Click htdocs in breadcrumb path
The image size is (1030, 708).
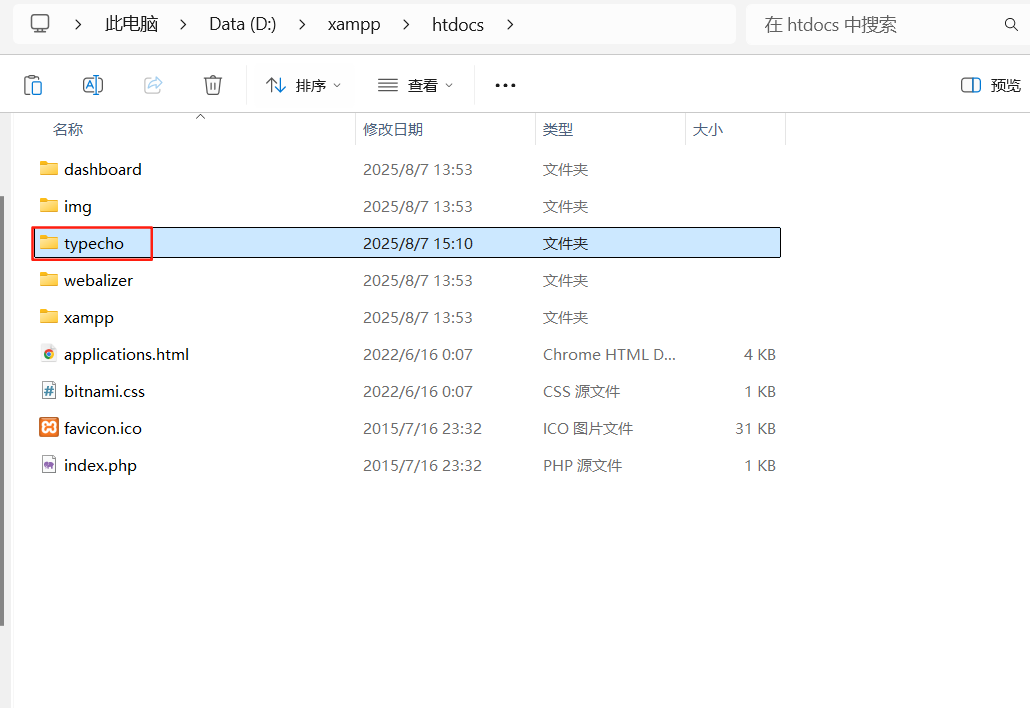click(x=458, y=24)
